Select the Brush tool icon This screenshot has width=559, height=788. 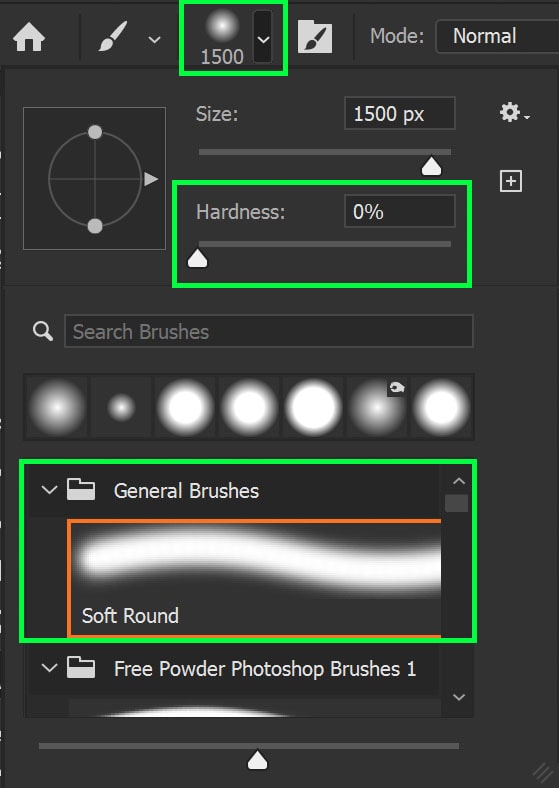point(112,38)
